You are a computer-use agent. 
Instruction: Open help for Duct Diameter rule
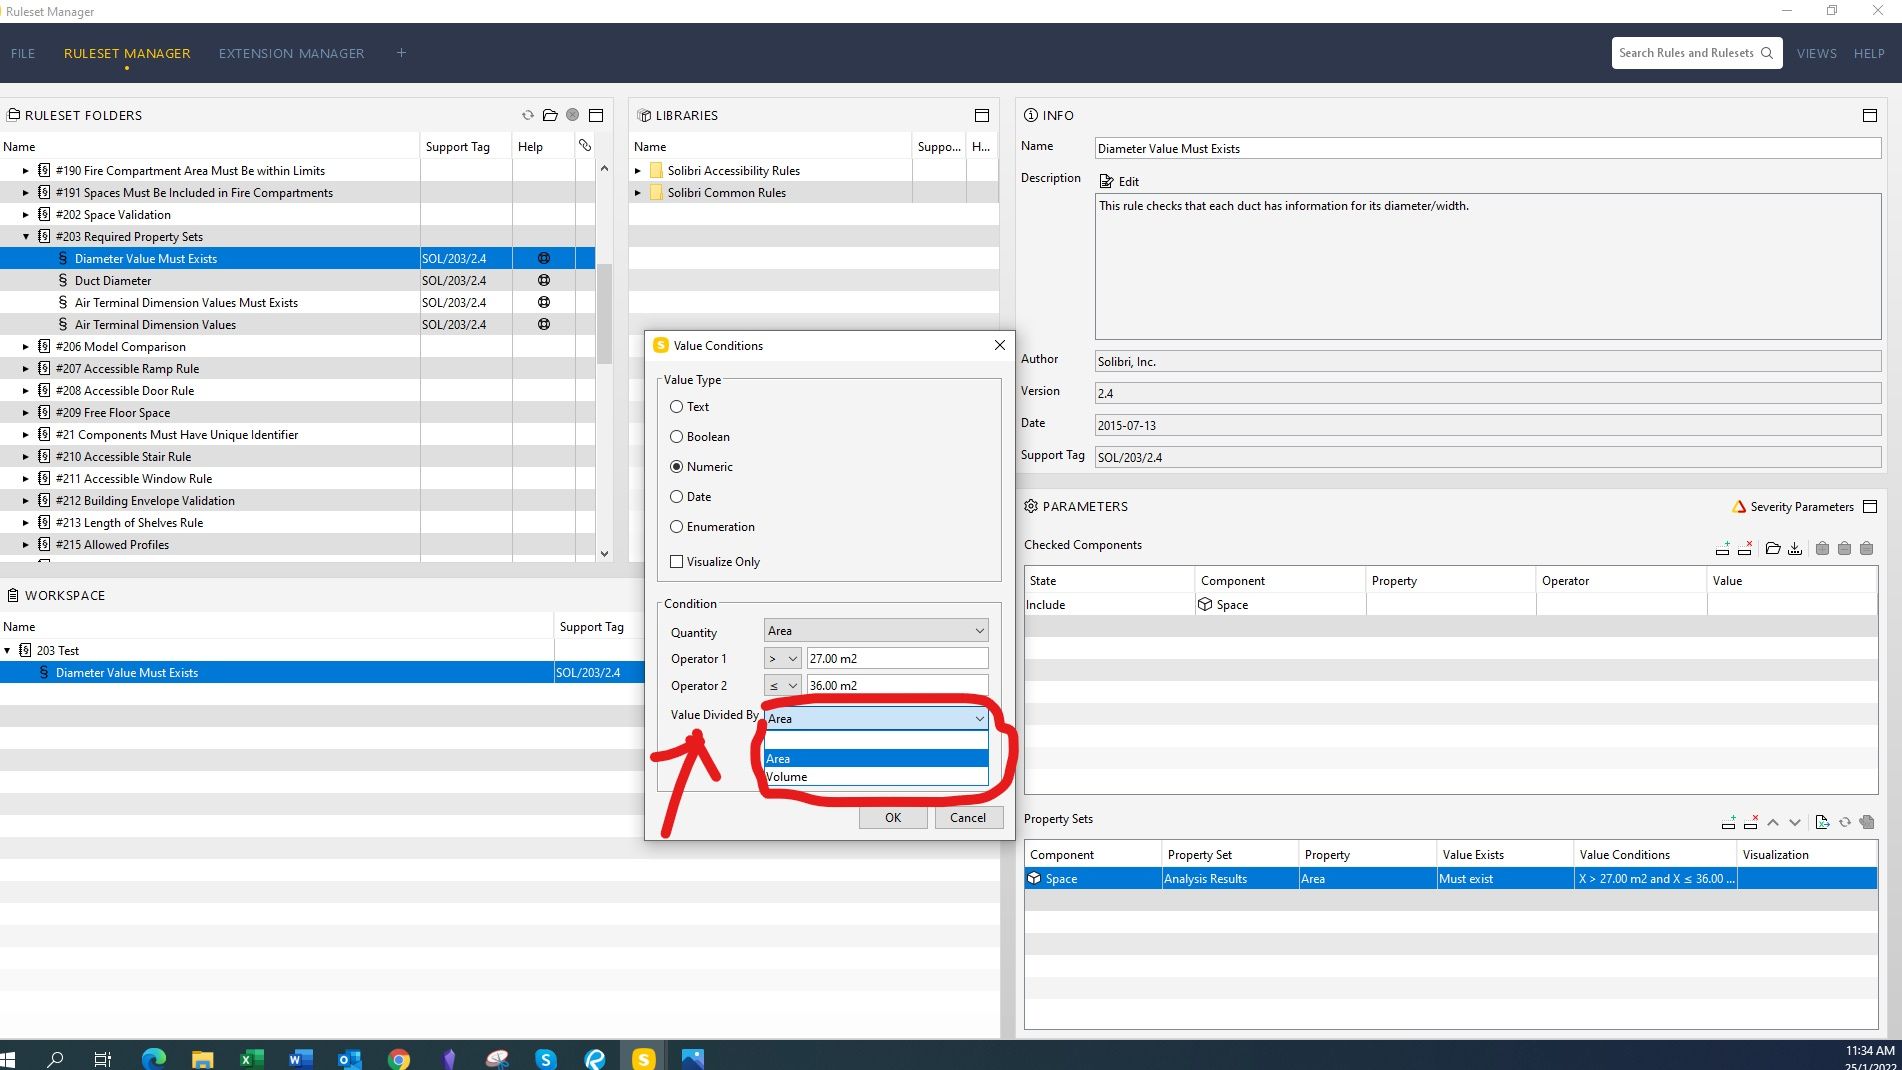544,280
